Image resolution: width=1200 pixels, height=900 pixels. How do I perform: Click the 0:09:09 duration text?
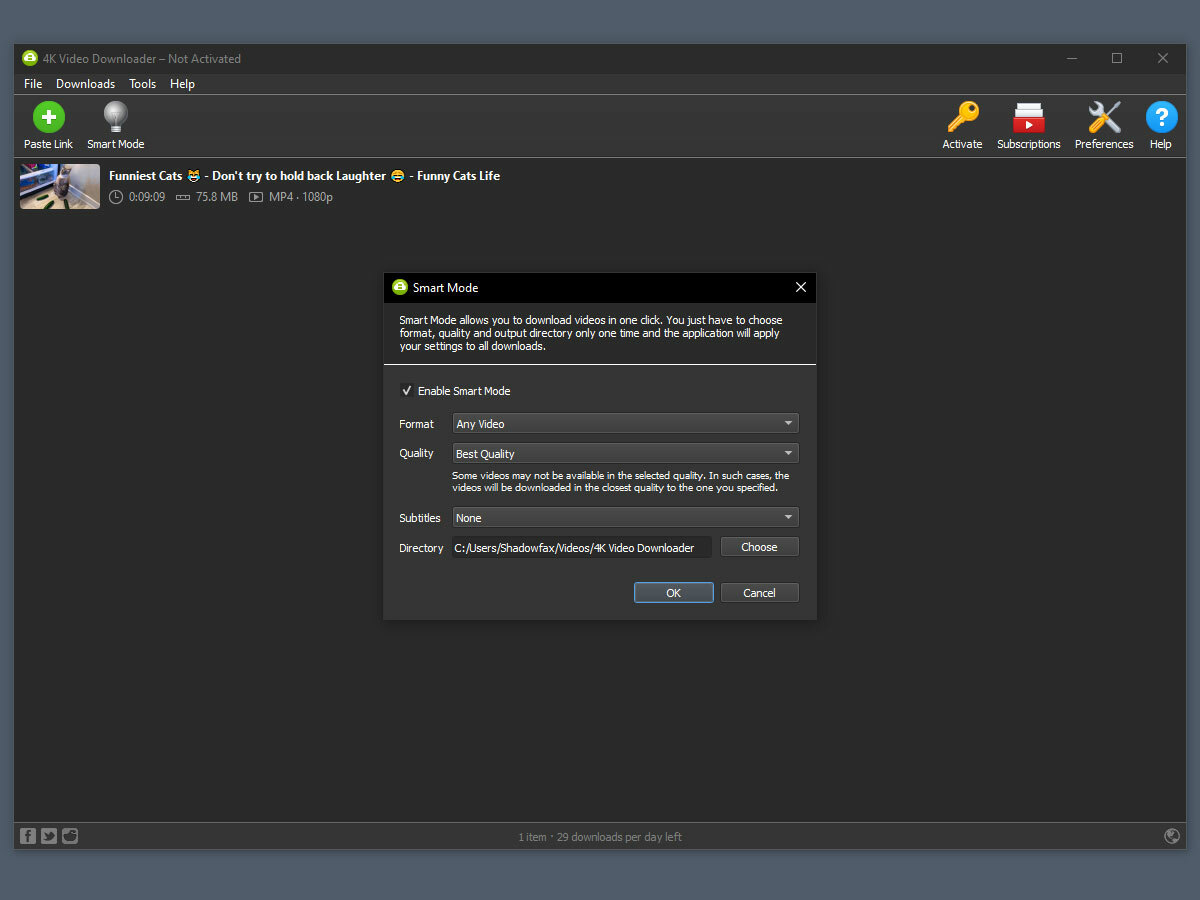(147, 197)
